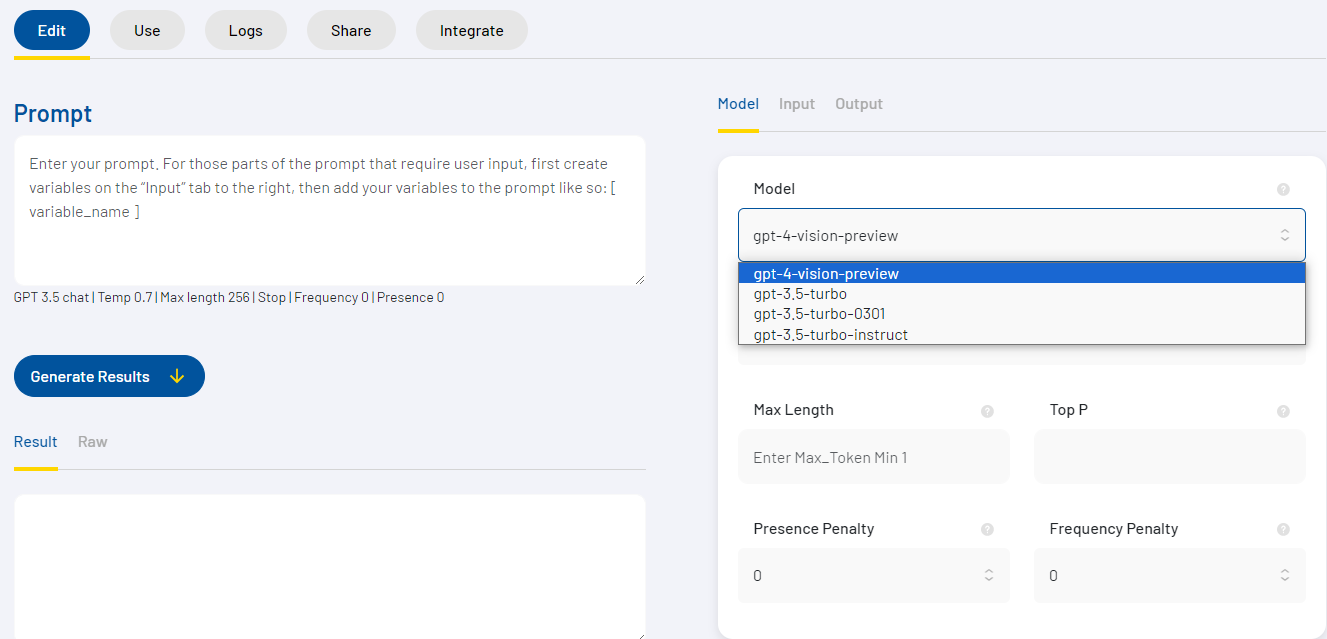Image resolution: width=1327 pixels, height=639 pixels.
Task: Open the Model dropdown showing gpt-4-vision-preview
Action: (x=1021, y=236)
